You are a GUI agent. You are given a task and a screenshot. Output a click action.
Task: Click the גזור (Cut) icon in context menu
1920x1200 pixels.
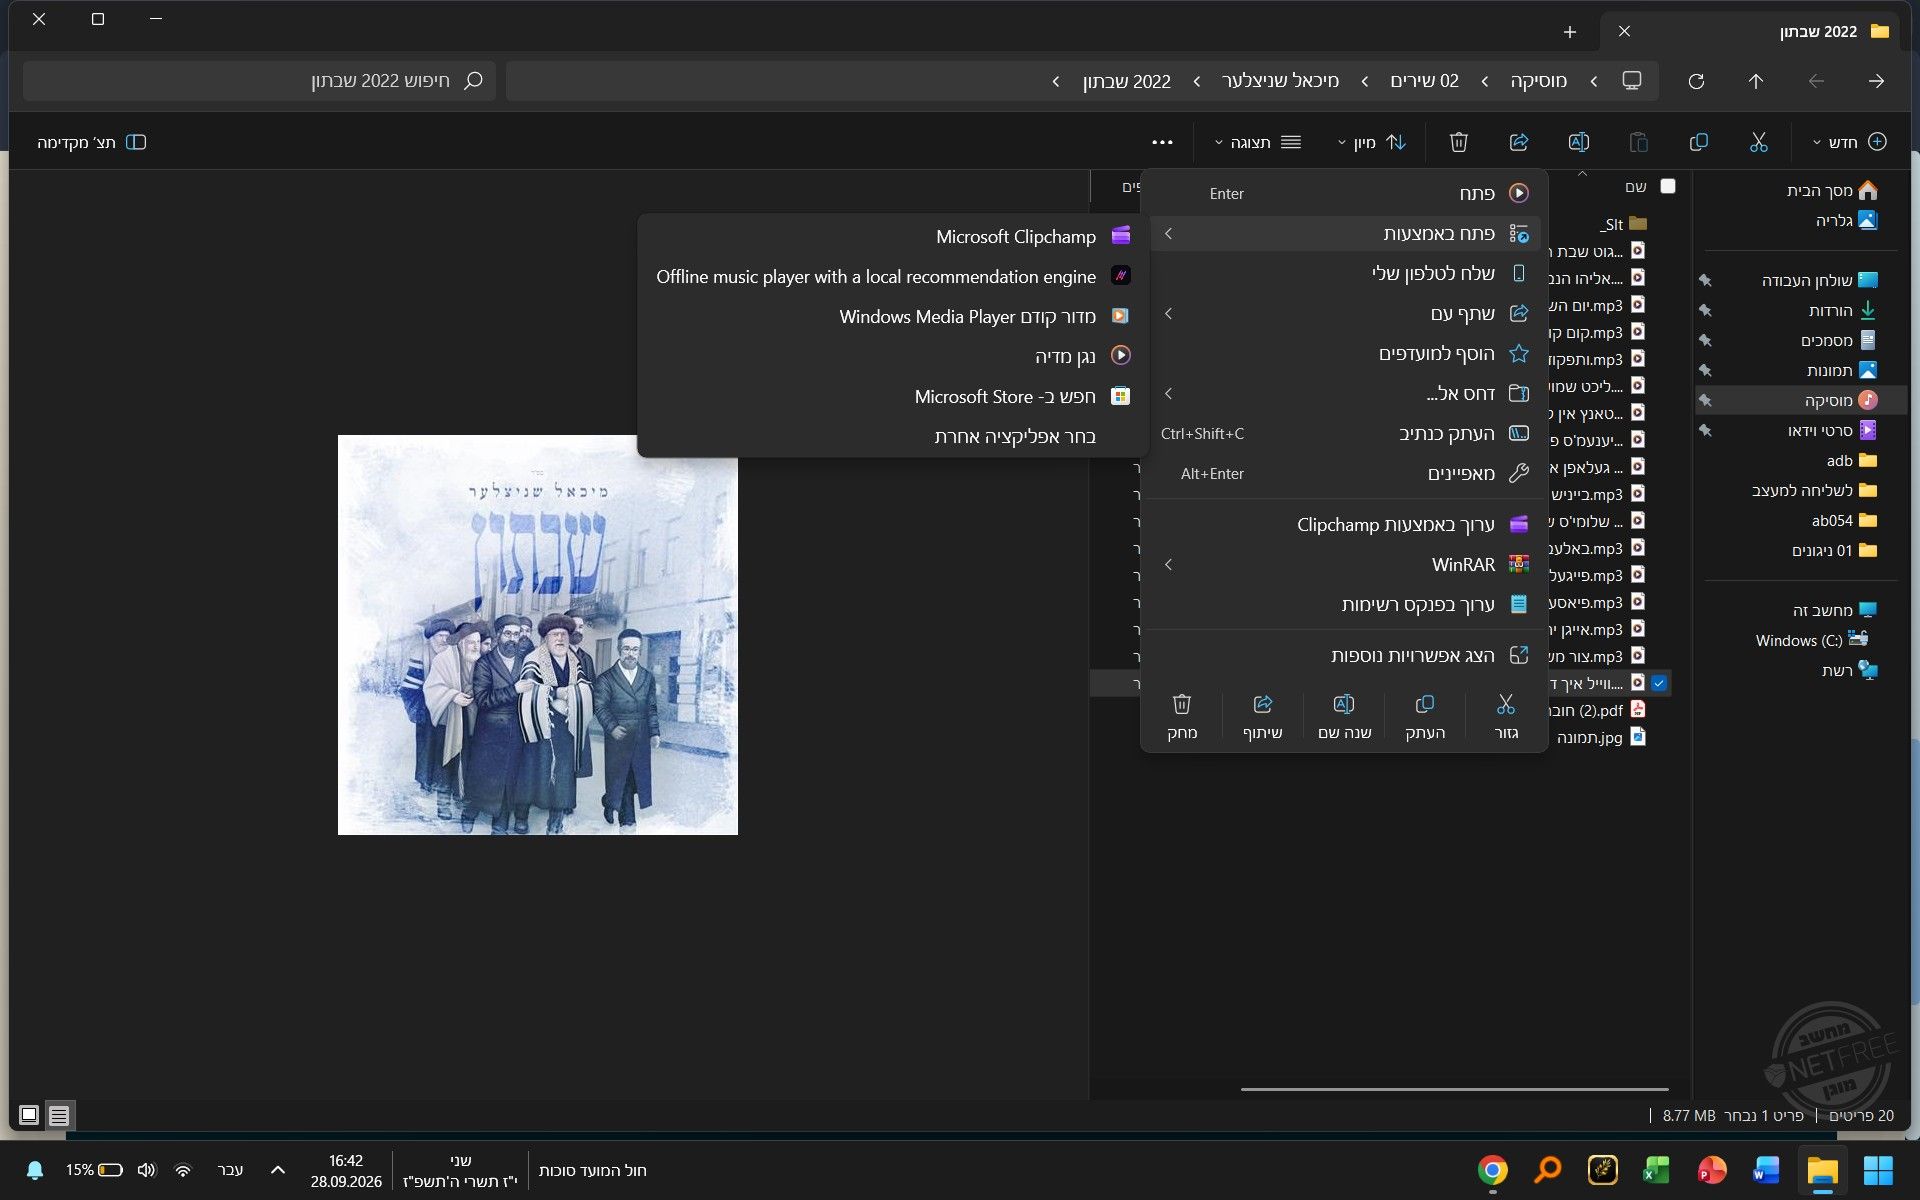pyautogui.click(x=1506, y=704)
